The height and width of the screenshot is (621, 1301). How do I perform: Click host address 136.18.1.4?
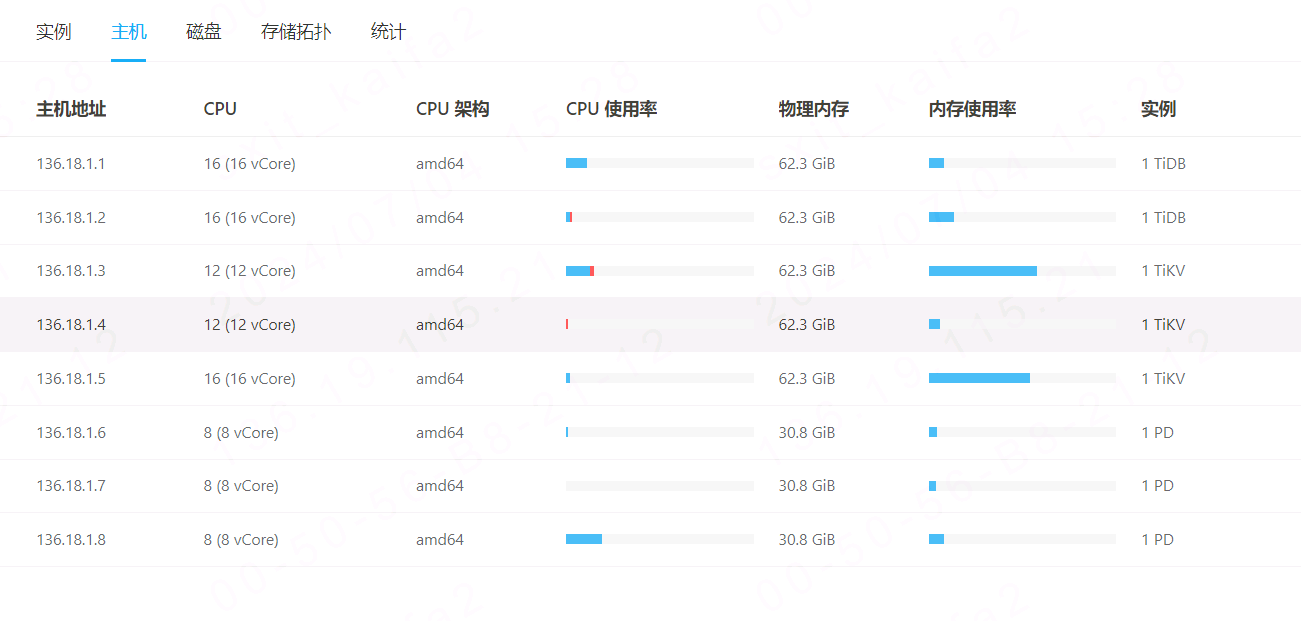71,325
